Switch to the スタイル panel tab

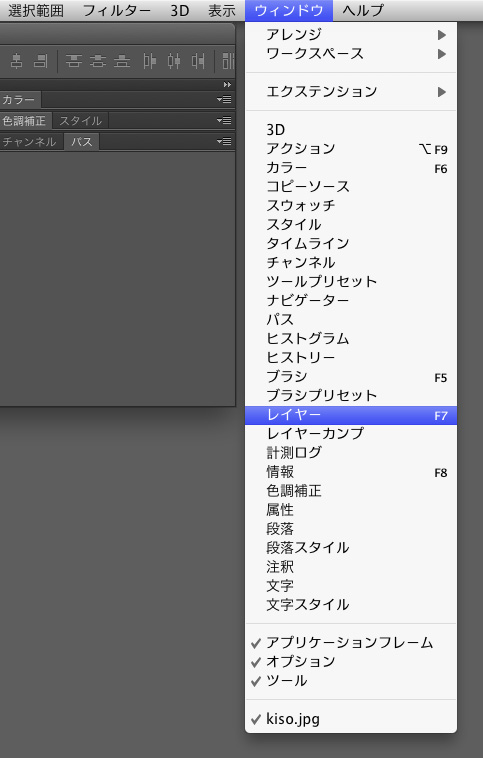click(x=80, y=120)
